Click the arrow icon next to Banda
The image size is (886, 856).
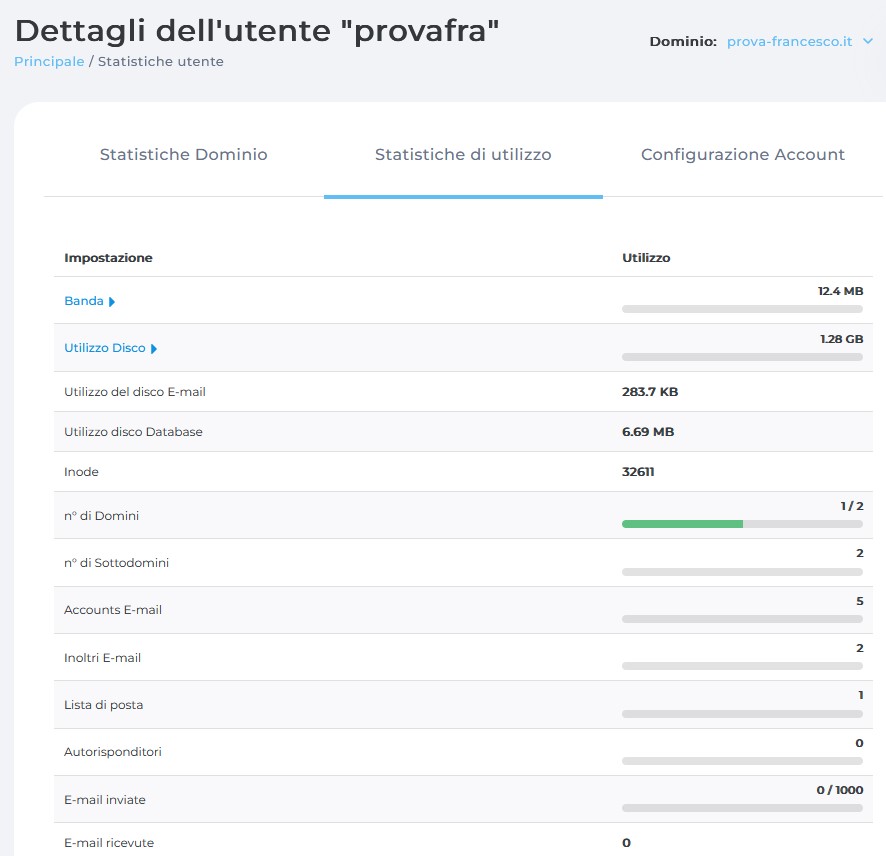[x=112, y=301]
